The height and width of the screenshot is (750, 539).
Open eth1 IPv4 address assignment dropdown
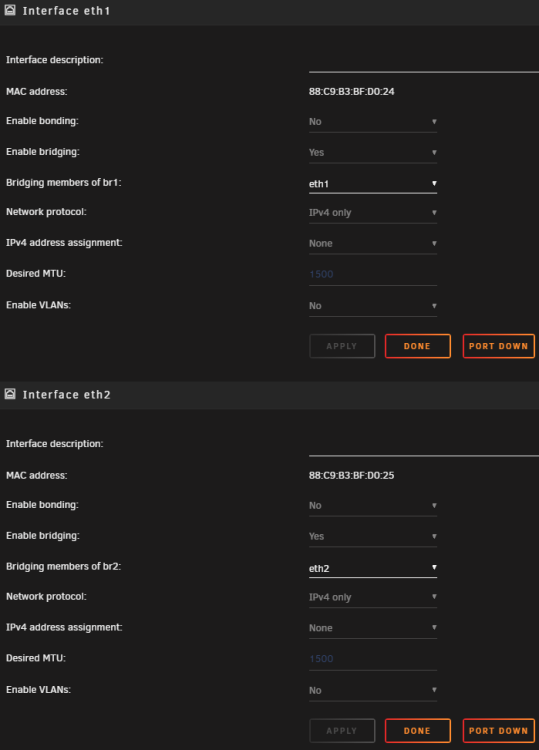(373, 243)
